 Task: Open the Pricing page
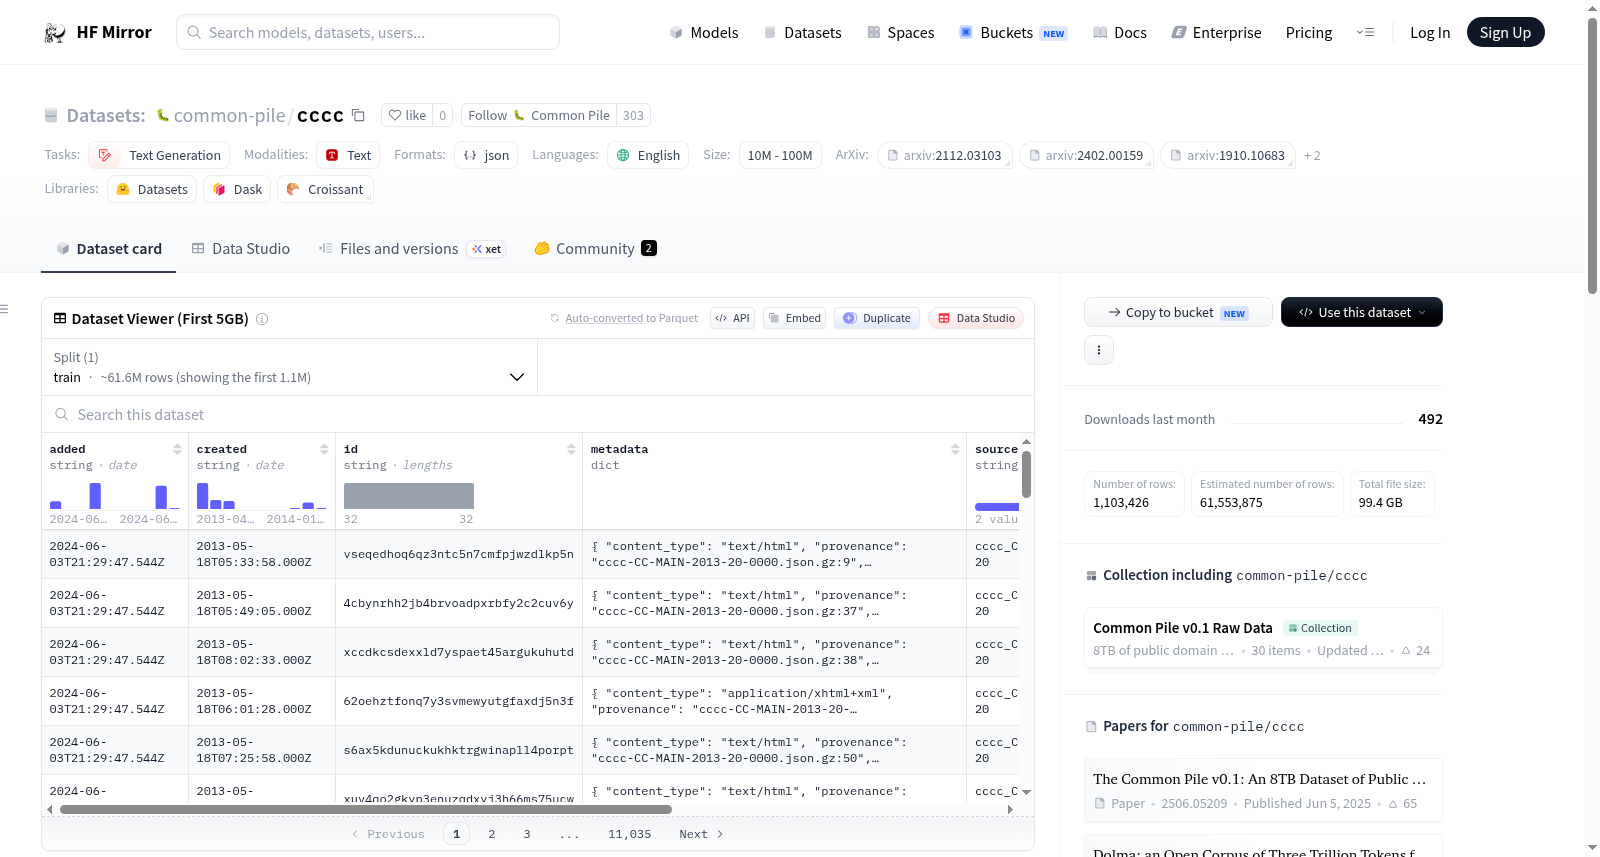click(1309, 33)
